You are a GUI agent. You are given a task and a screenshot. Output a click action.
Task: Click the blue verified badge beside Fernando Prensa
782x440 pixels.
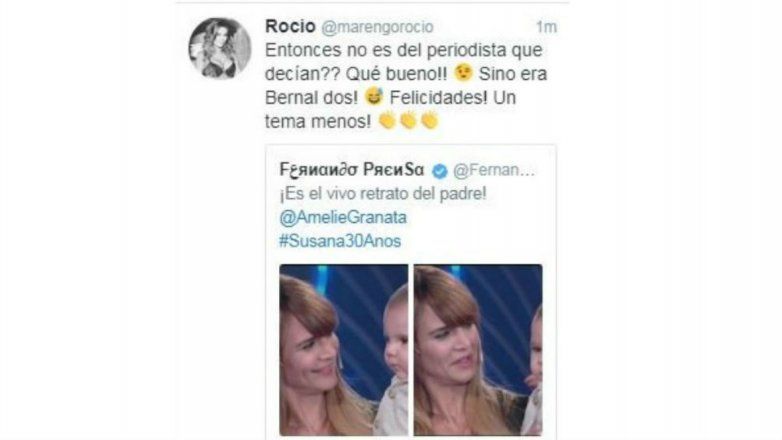(439, 171)
